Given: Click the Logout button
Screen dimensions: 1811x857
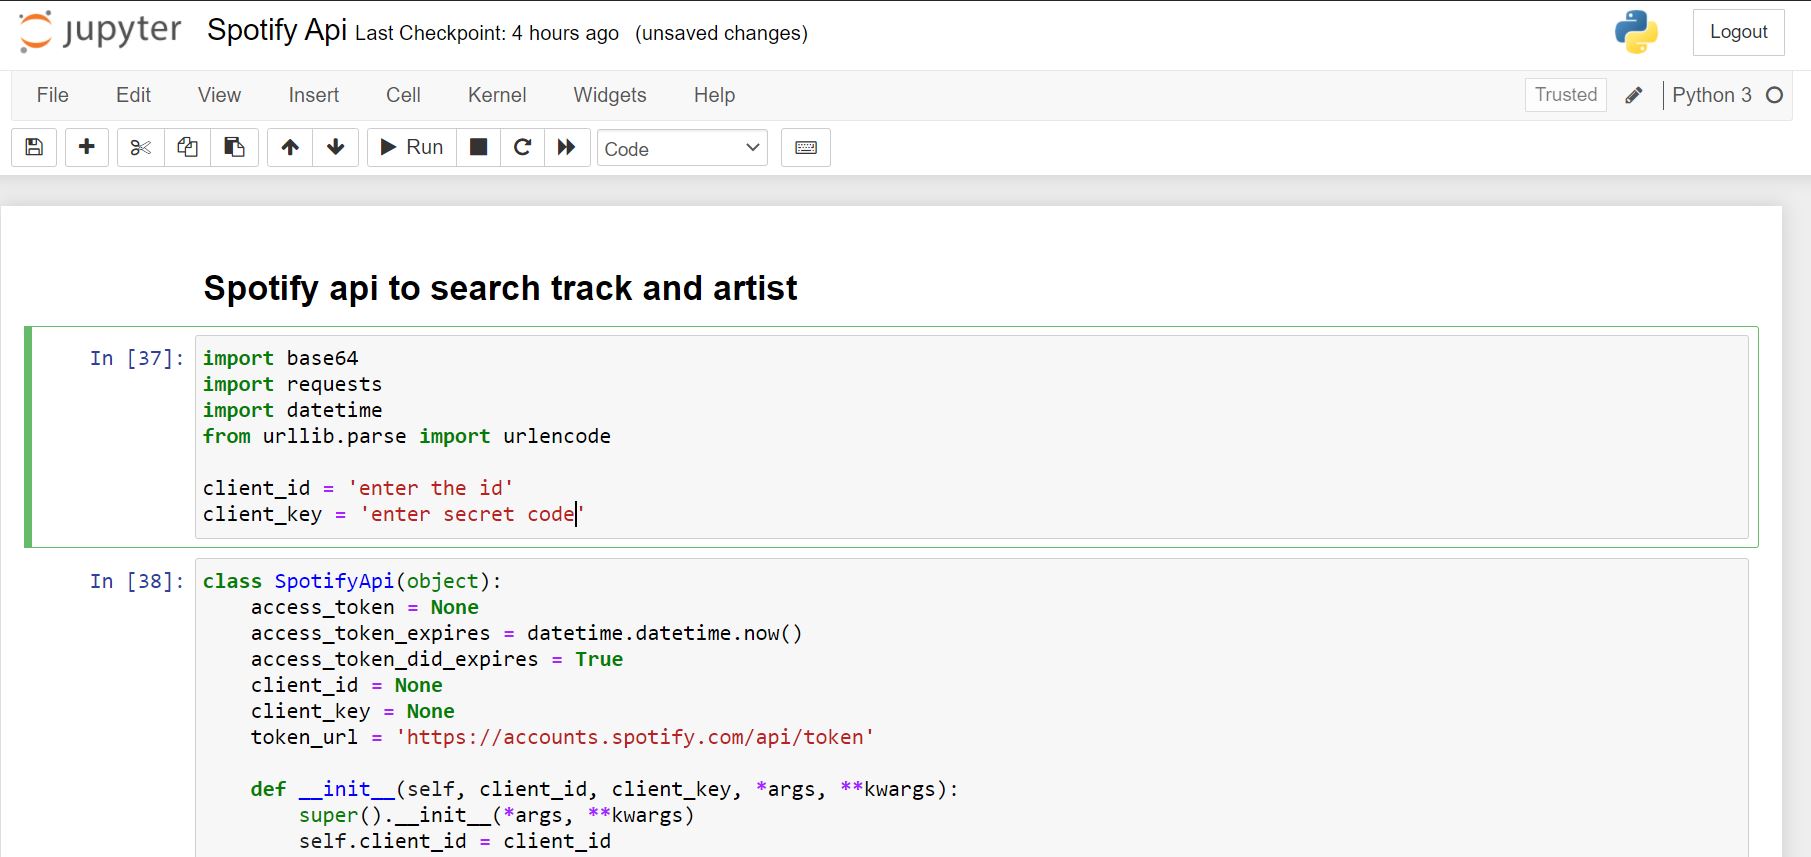Looking at the screenshot, I should [x=1739, y=32].
